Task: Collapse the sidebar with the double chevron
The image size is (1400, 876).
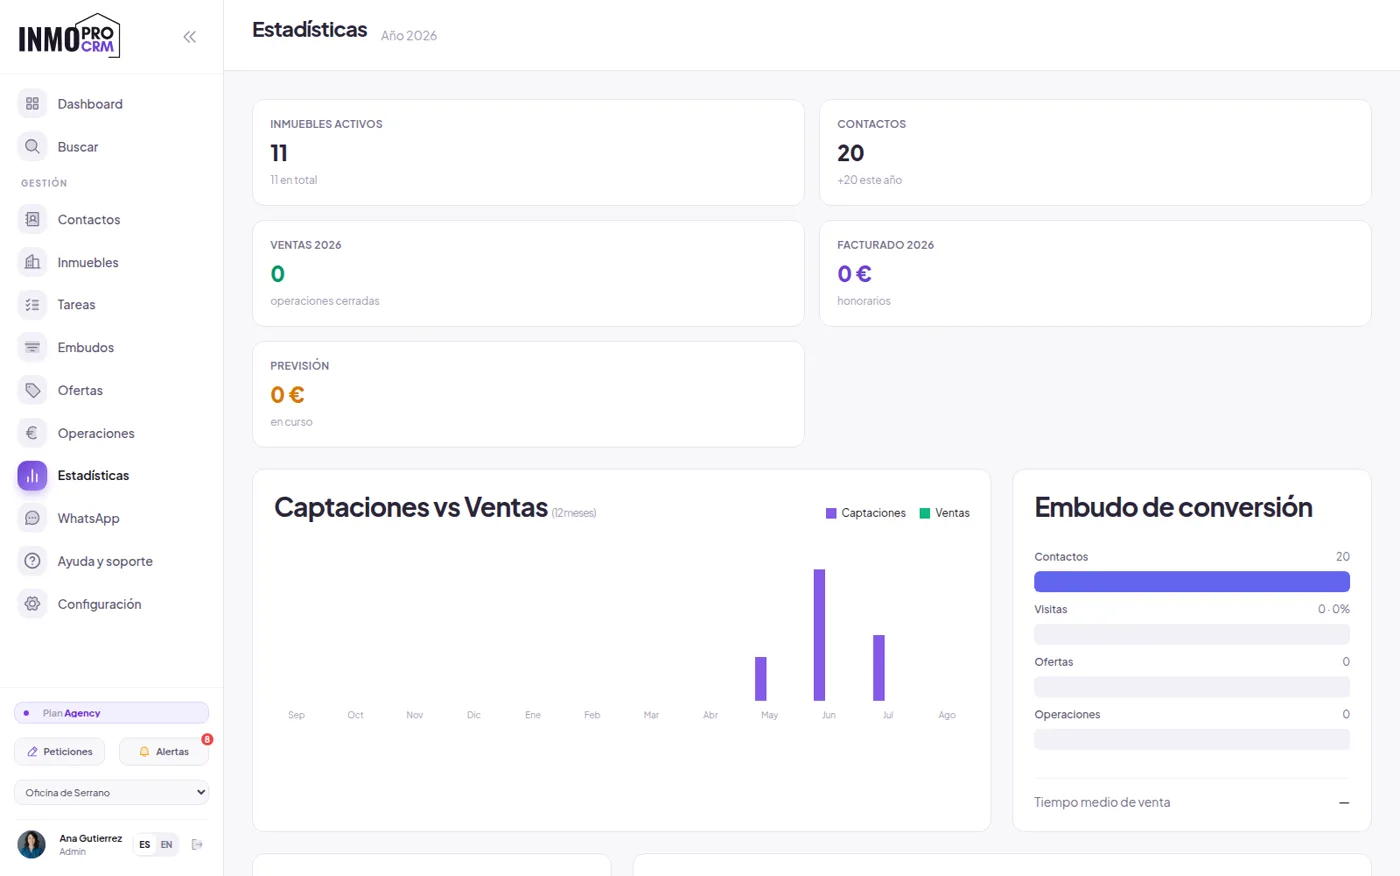Action: pyautogui.click(x=189, y=37)
